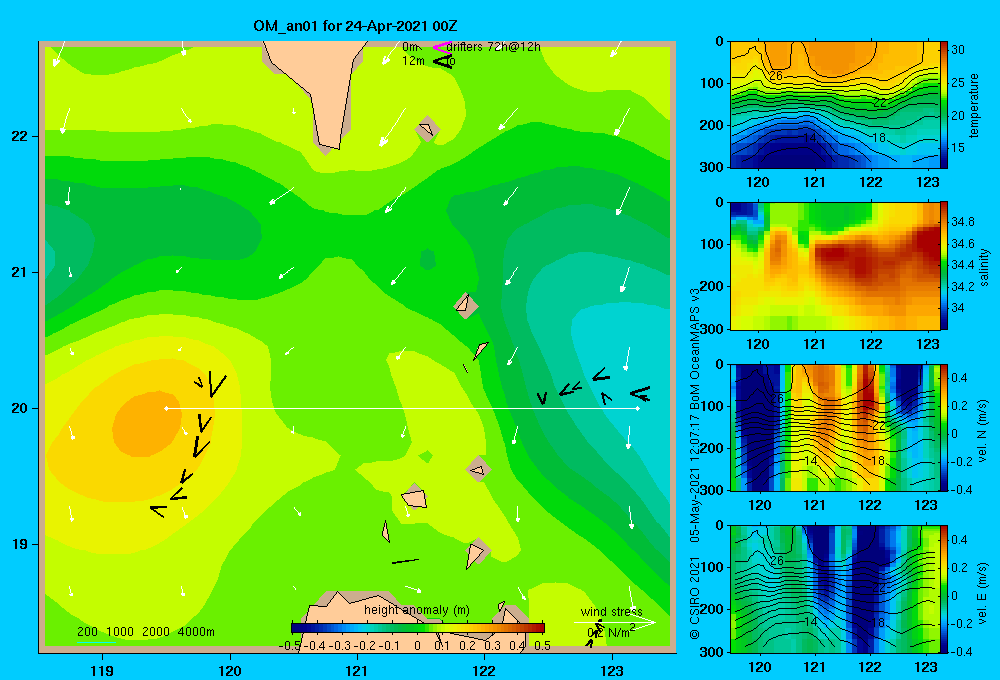Click the 'drifters 72h@12h' legend text
The height and width of the screenshot is (680, 1000).
click(x=494, y=47)
